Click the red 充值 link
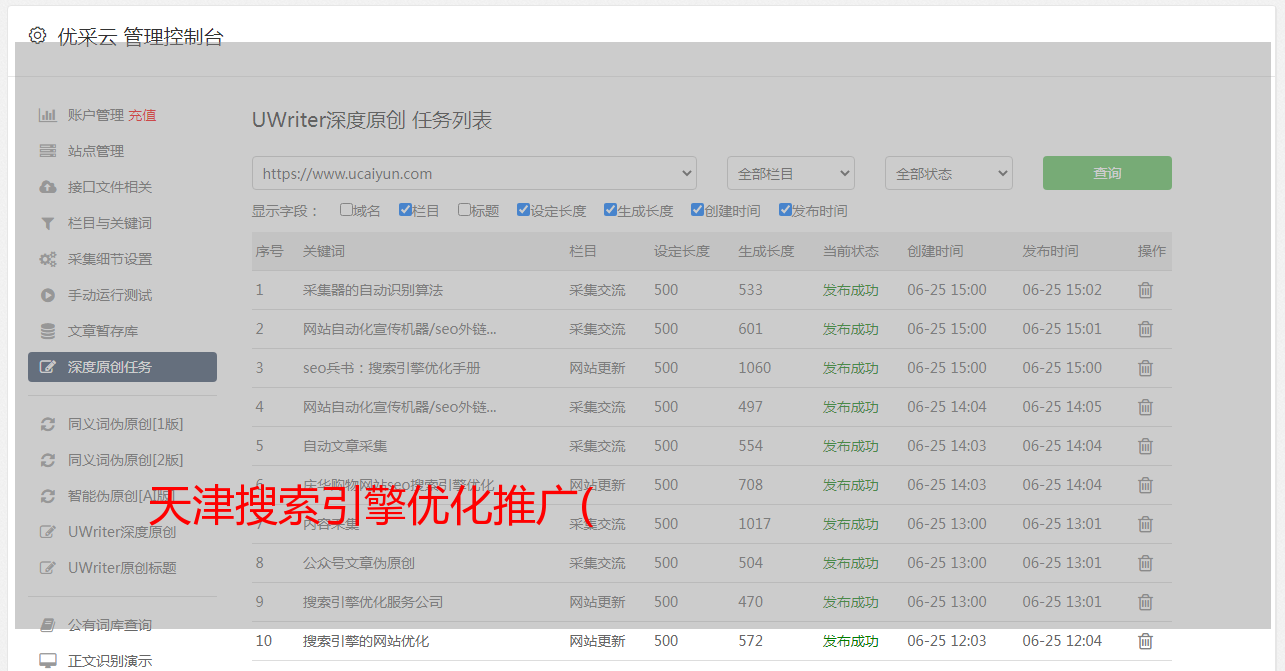The height and width of the screenshot is (671, 1285). coord(142,115)
